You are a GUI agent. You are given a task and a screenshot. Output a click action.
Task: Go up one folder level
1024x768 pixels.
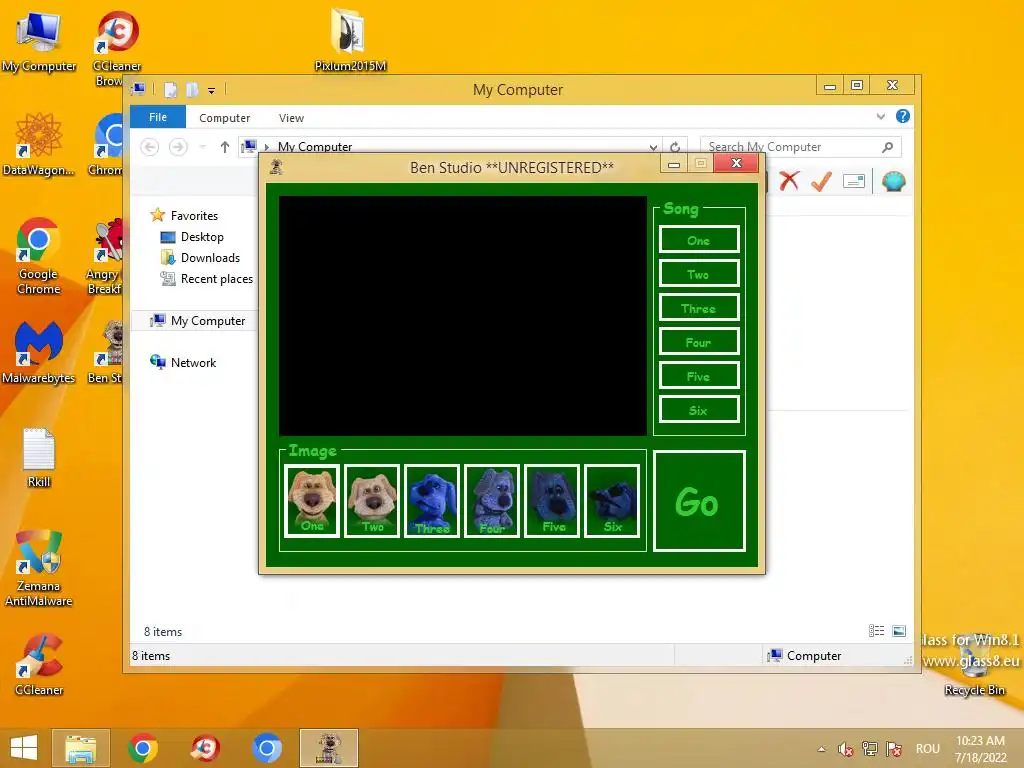point(225,147)
